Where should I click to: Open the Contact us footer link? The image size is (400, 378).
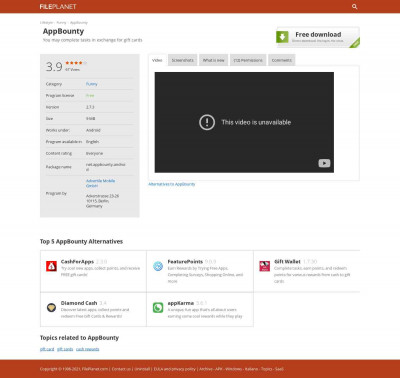[x=121, y=369]
